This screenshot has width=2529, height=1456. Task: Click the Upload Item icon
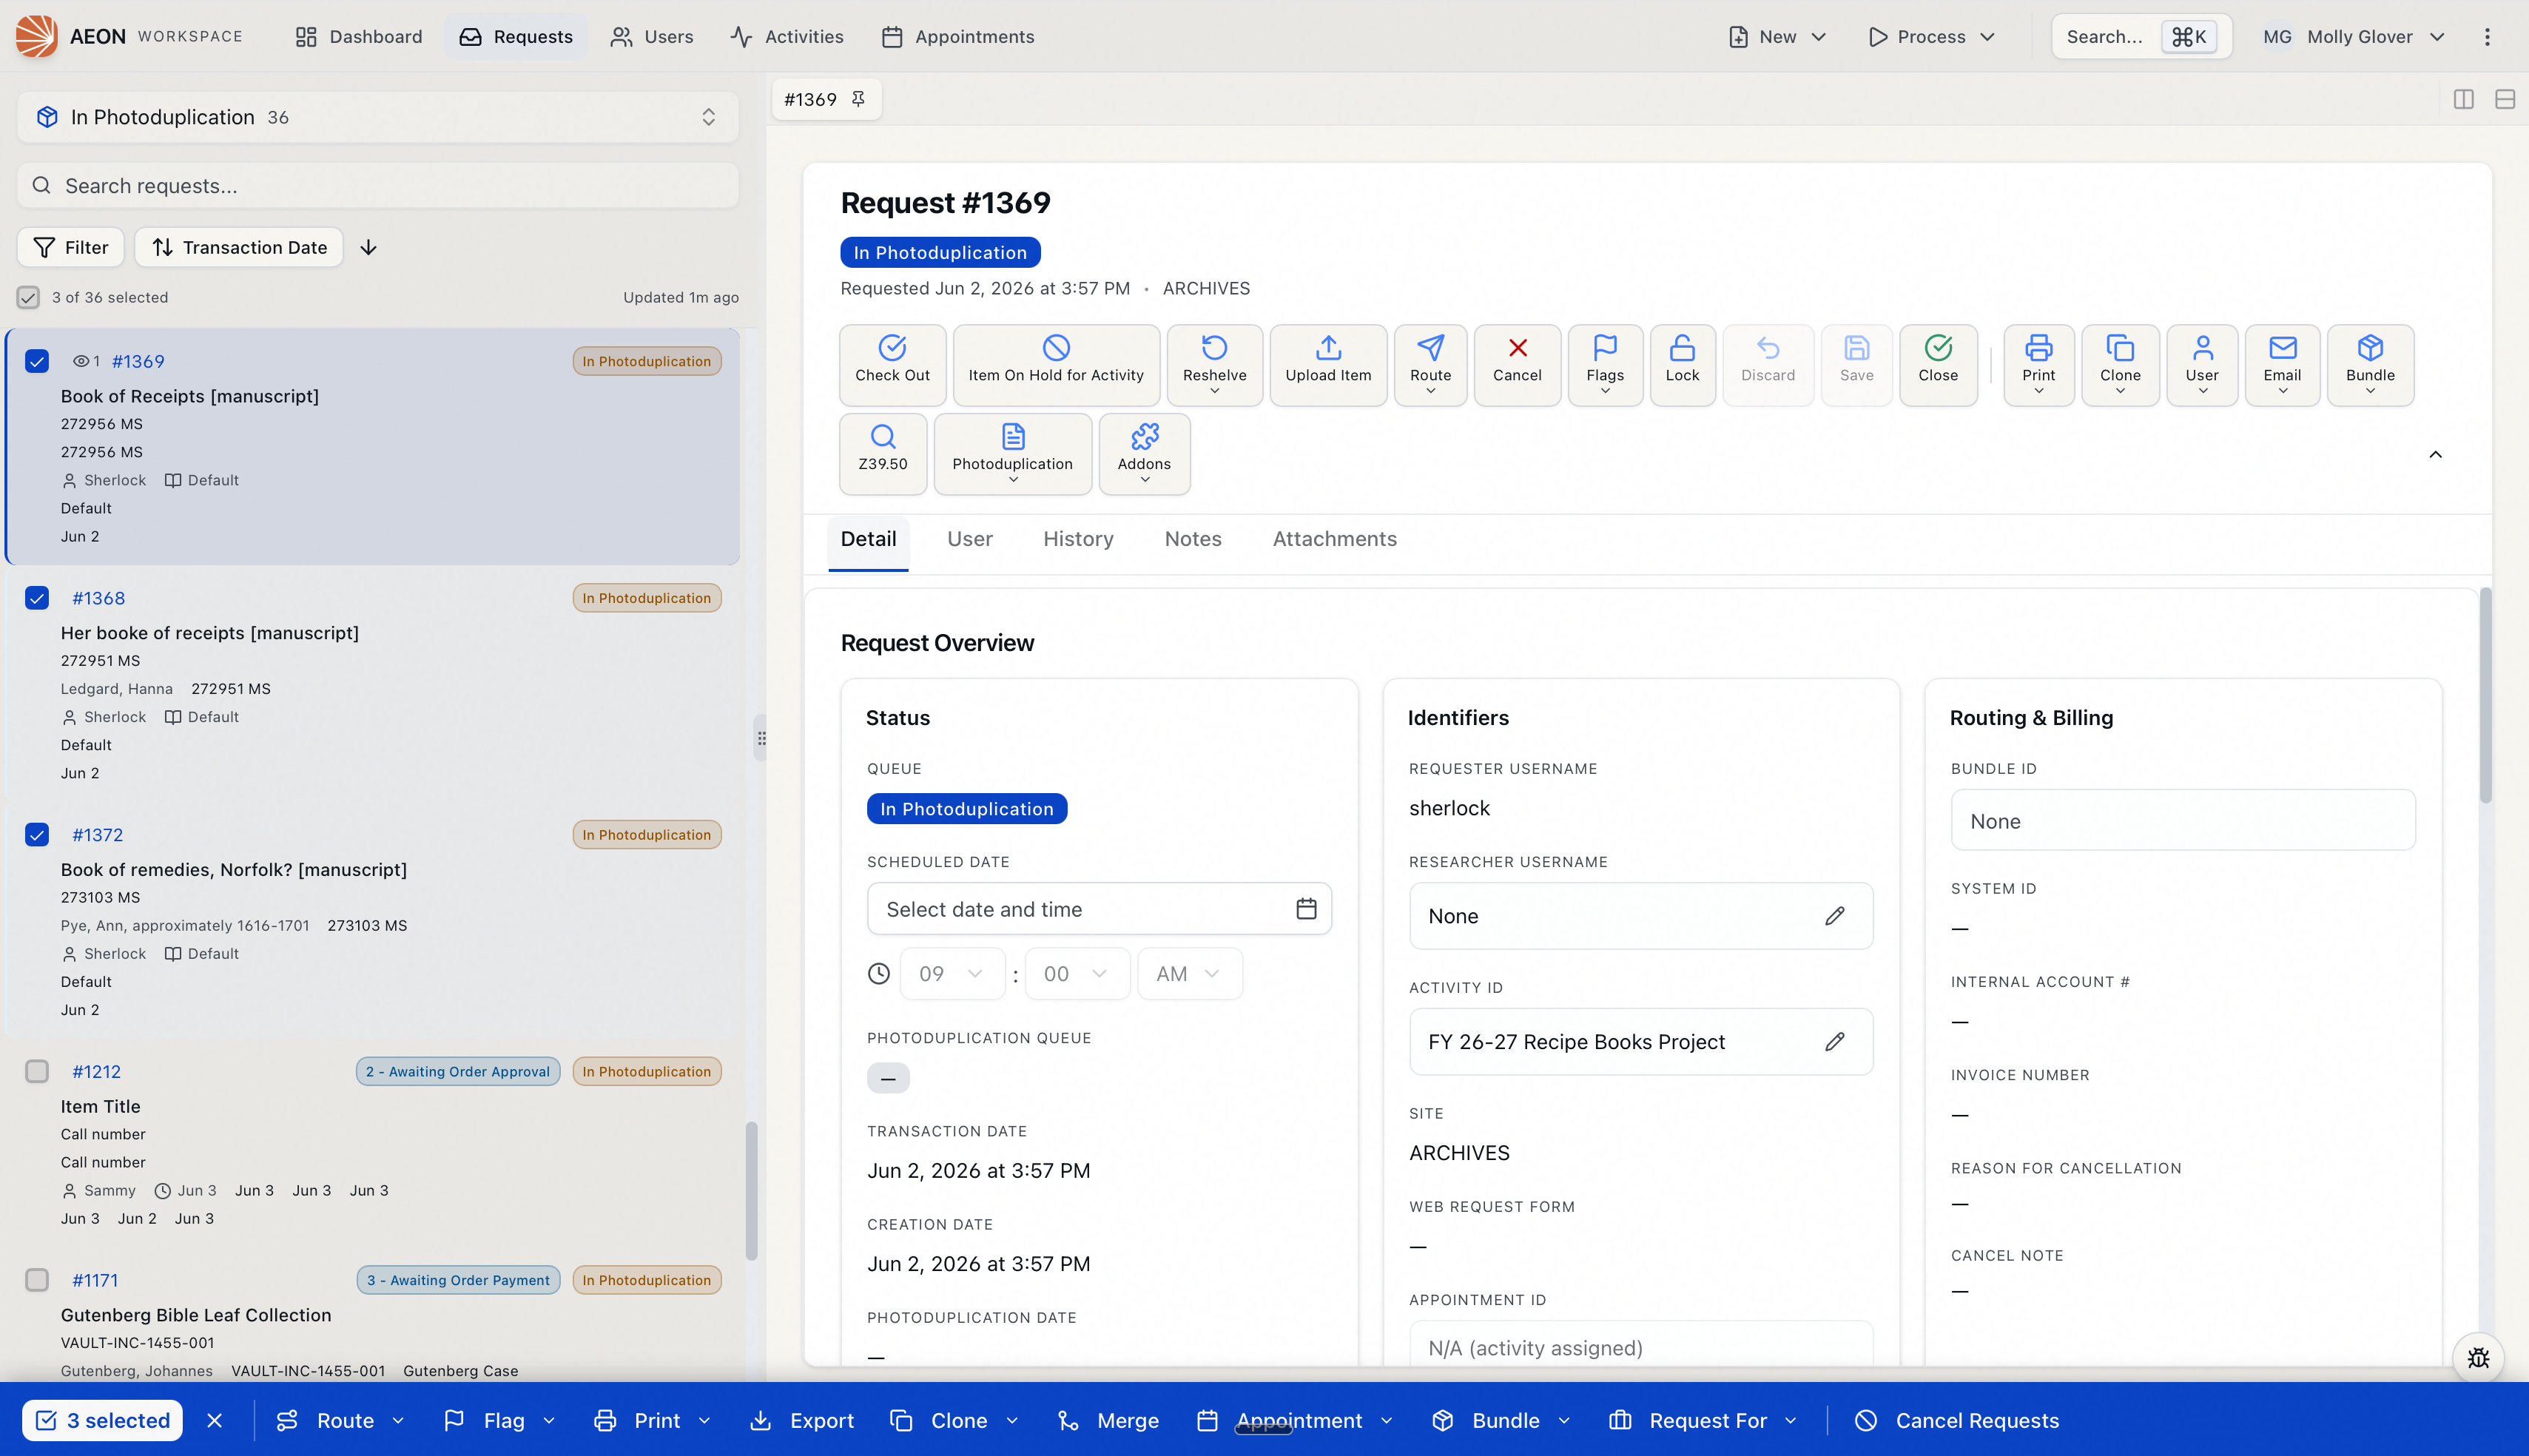tap(1328, 348)
